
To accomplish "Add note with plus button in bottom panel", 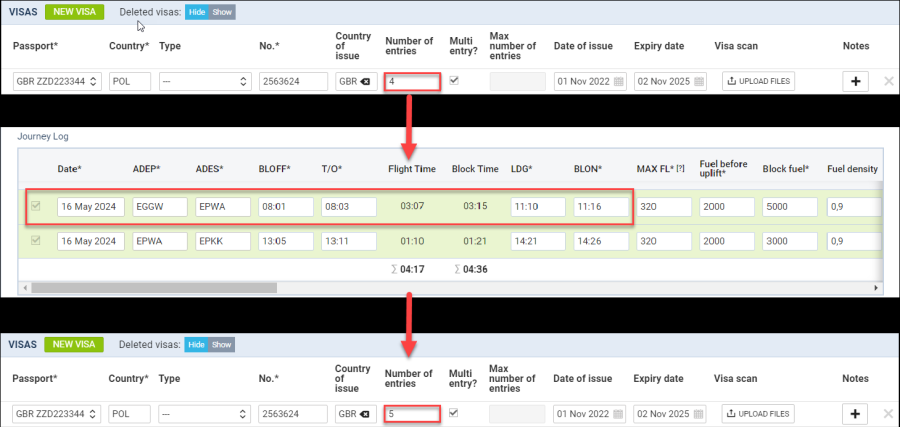I will click(855, 413).
